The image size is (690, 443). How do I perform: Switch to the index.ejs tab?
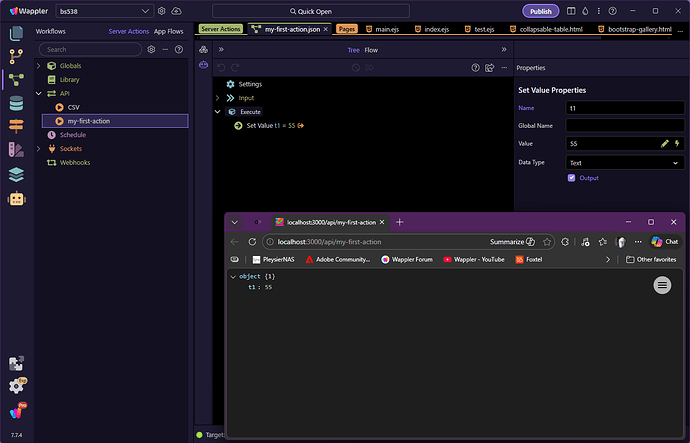tap(431, 30)
